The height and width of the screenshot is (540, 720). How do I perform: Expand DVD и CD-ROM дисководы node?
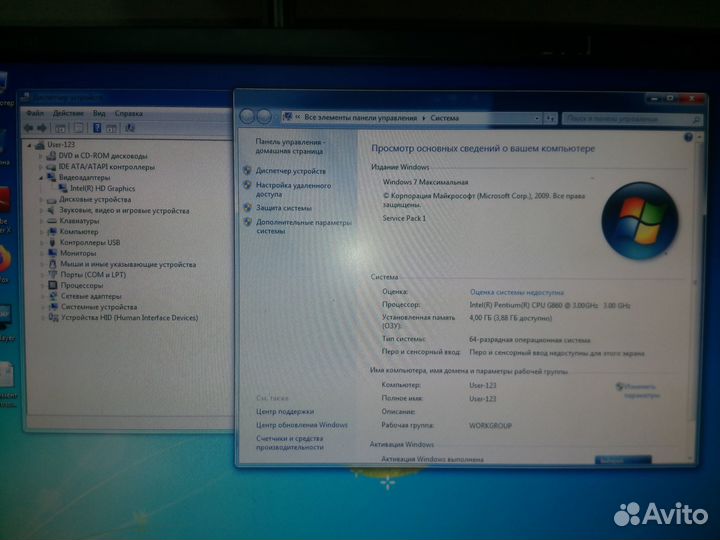pos(40,156)
